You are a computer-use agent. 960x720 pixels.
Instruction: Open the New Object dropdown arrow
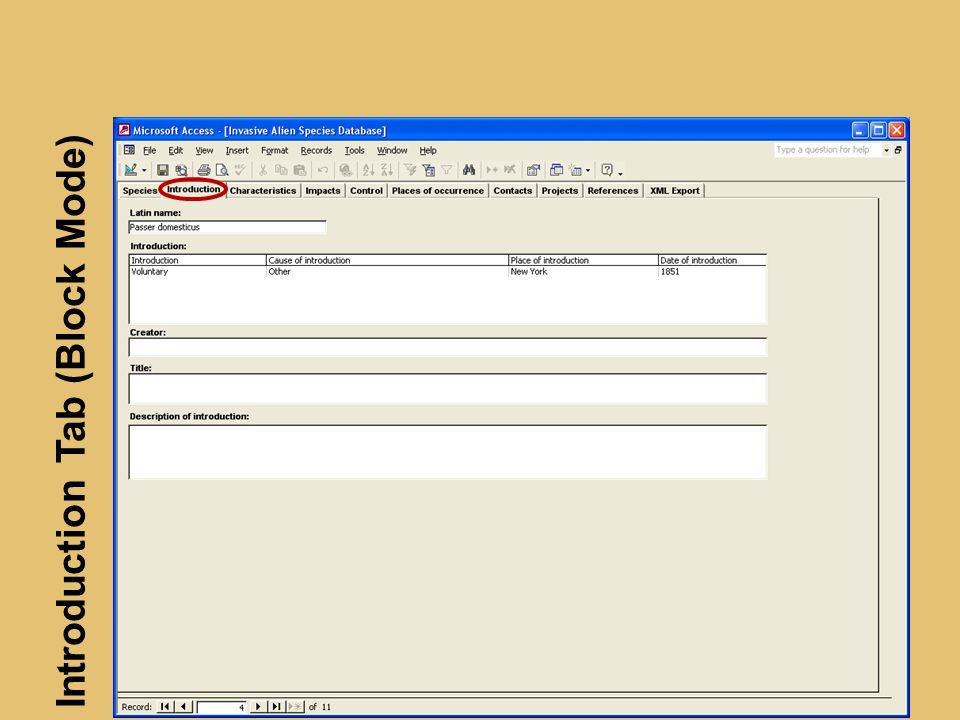point(588,170)
